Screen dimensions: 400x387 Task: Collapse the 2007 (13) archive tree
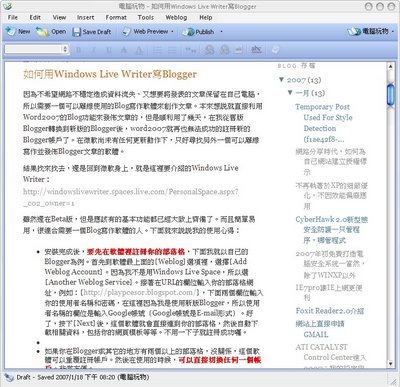281,79
